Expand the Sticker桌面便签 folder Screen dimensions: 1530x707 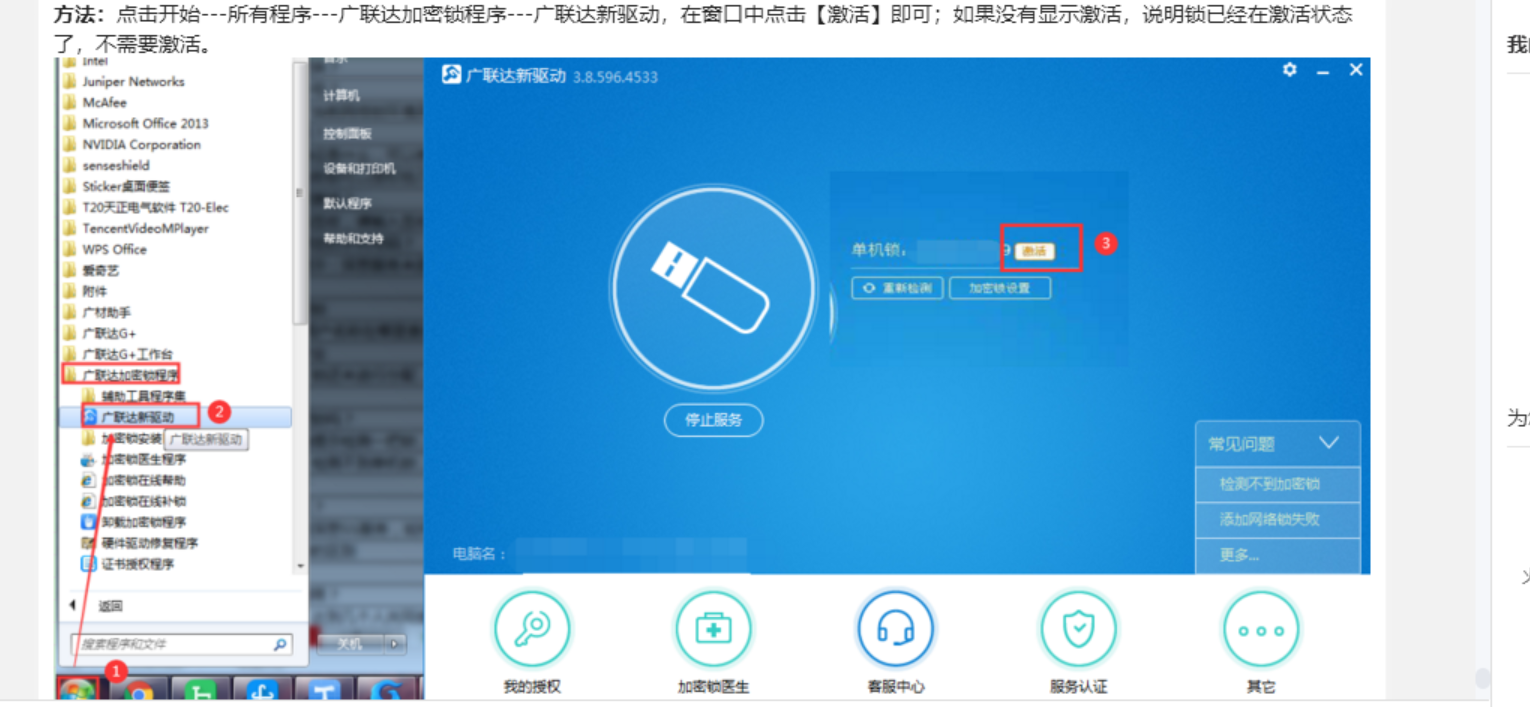coord(116,186)
